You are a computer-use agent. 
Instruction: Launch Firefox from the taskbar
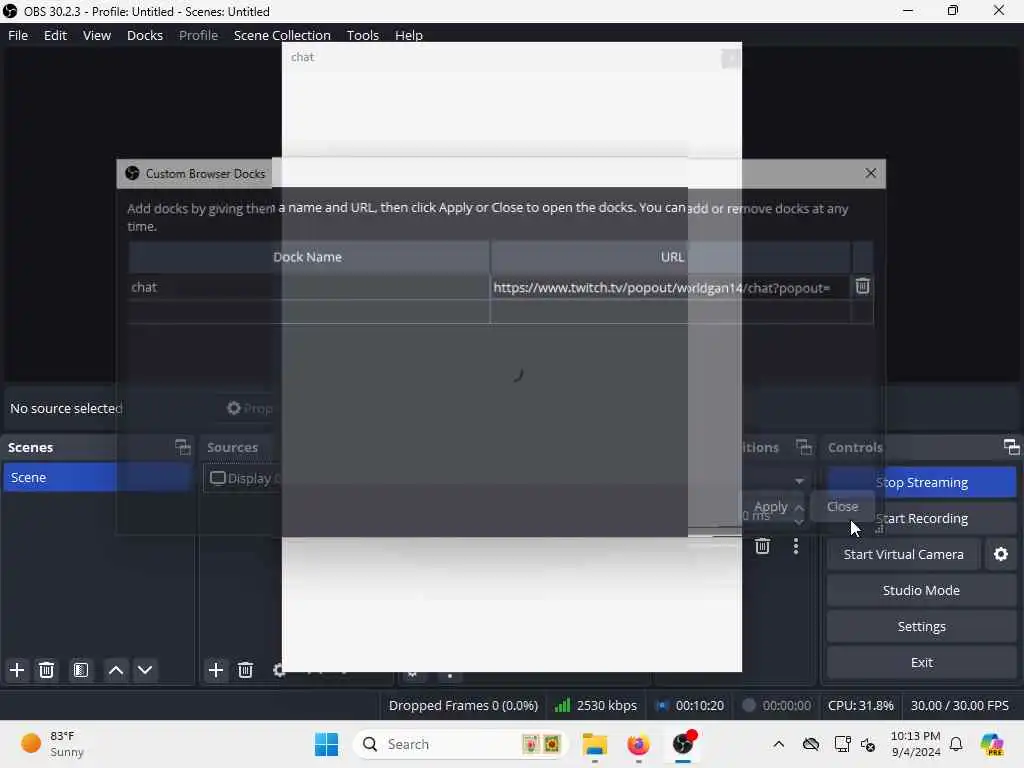638,744
